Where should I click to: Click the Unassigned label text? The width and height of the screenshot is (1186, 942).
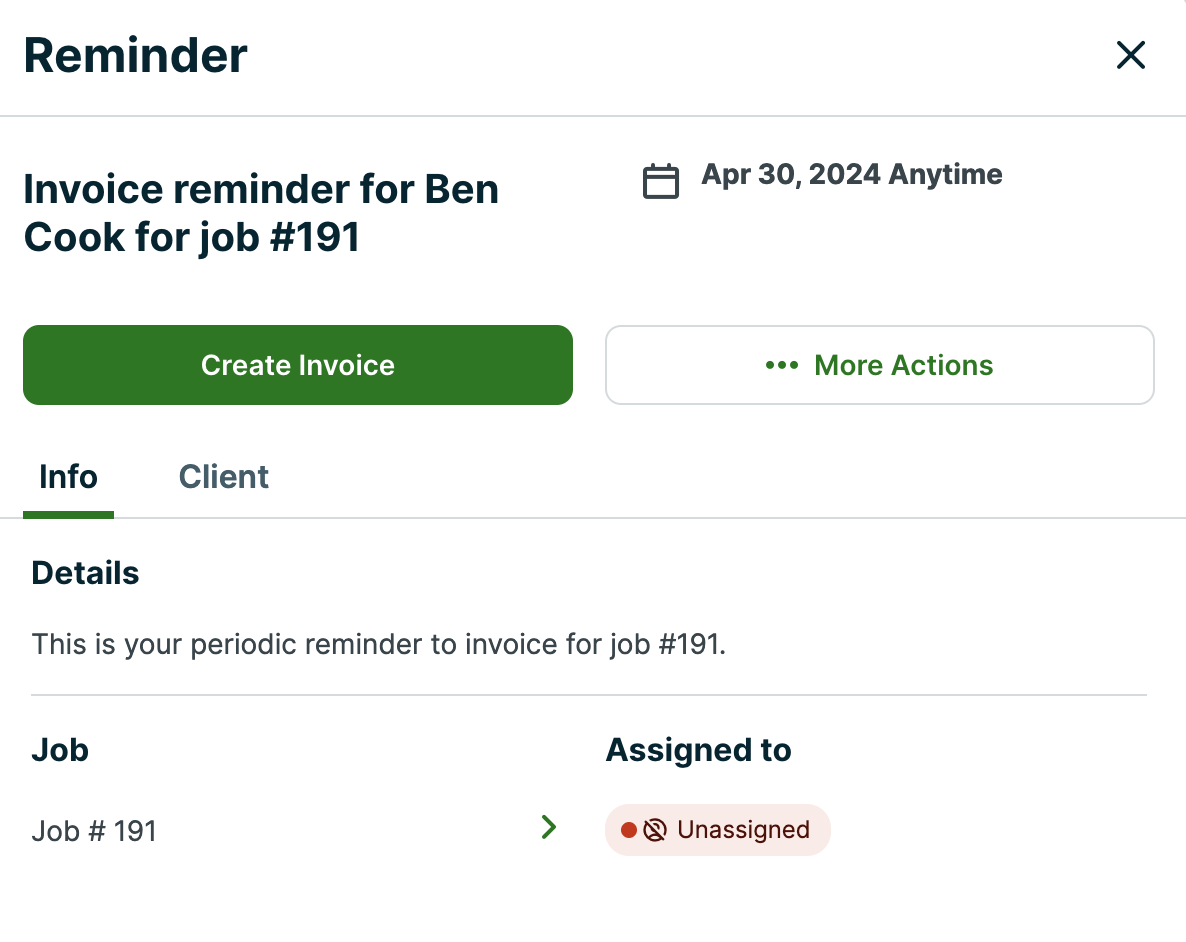click(x=743, y=830)
